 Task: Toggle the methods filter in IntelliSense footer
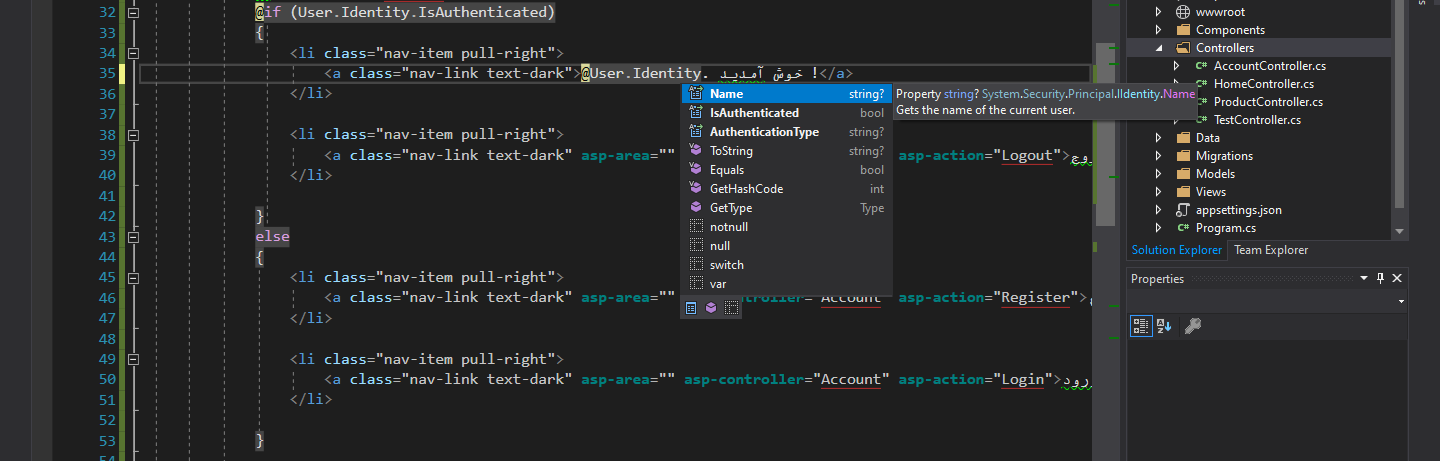[711, 308]
